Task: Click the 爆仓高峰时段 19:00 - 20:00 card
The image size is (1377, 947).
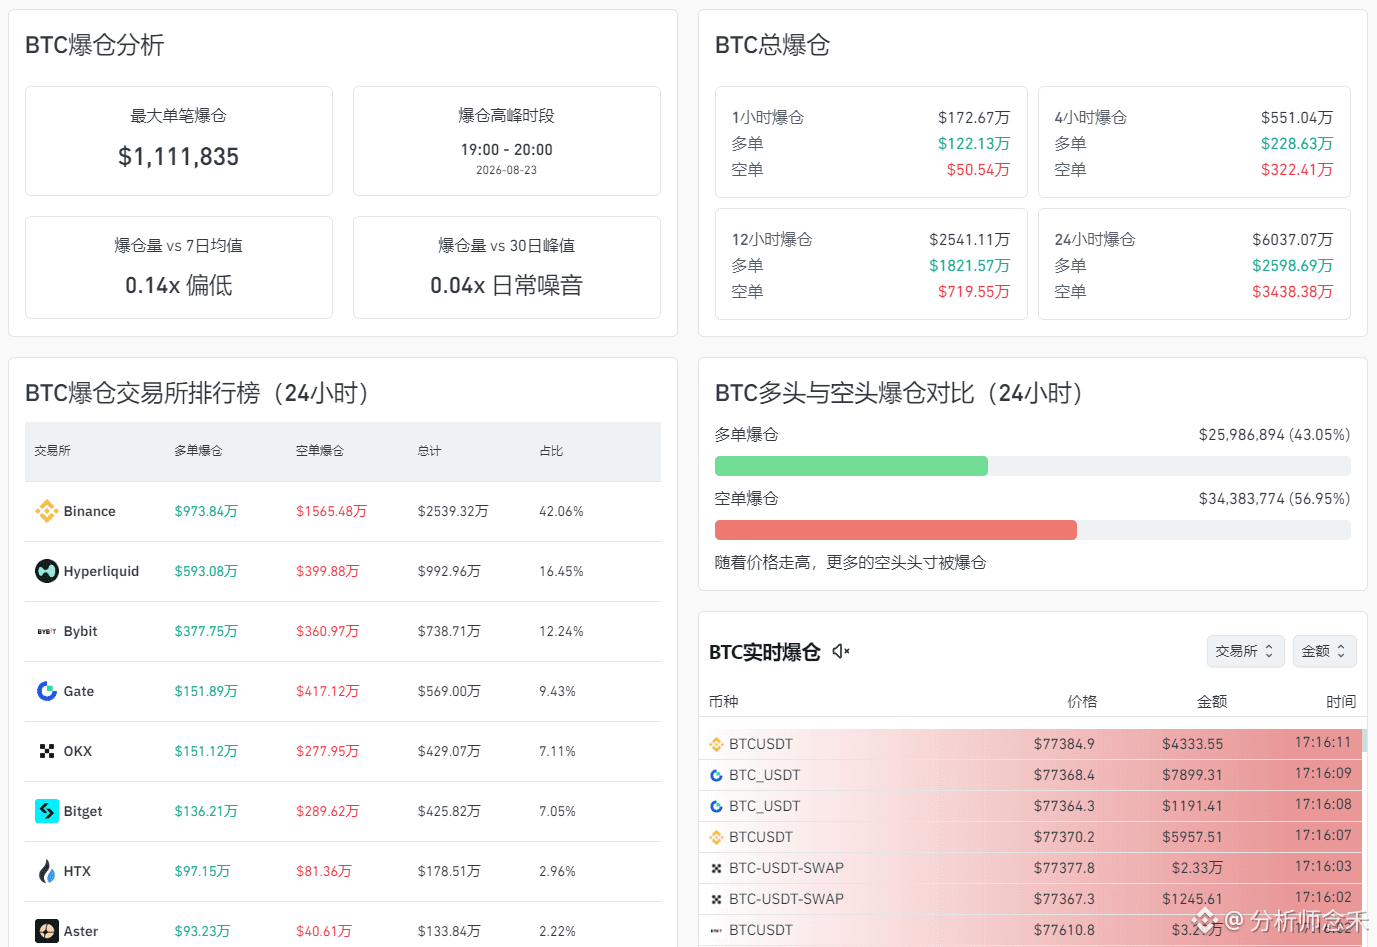Action: point(507,141)
